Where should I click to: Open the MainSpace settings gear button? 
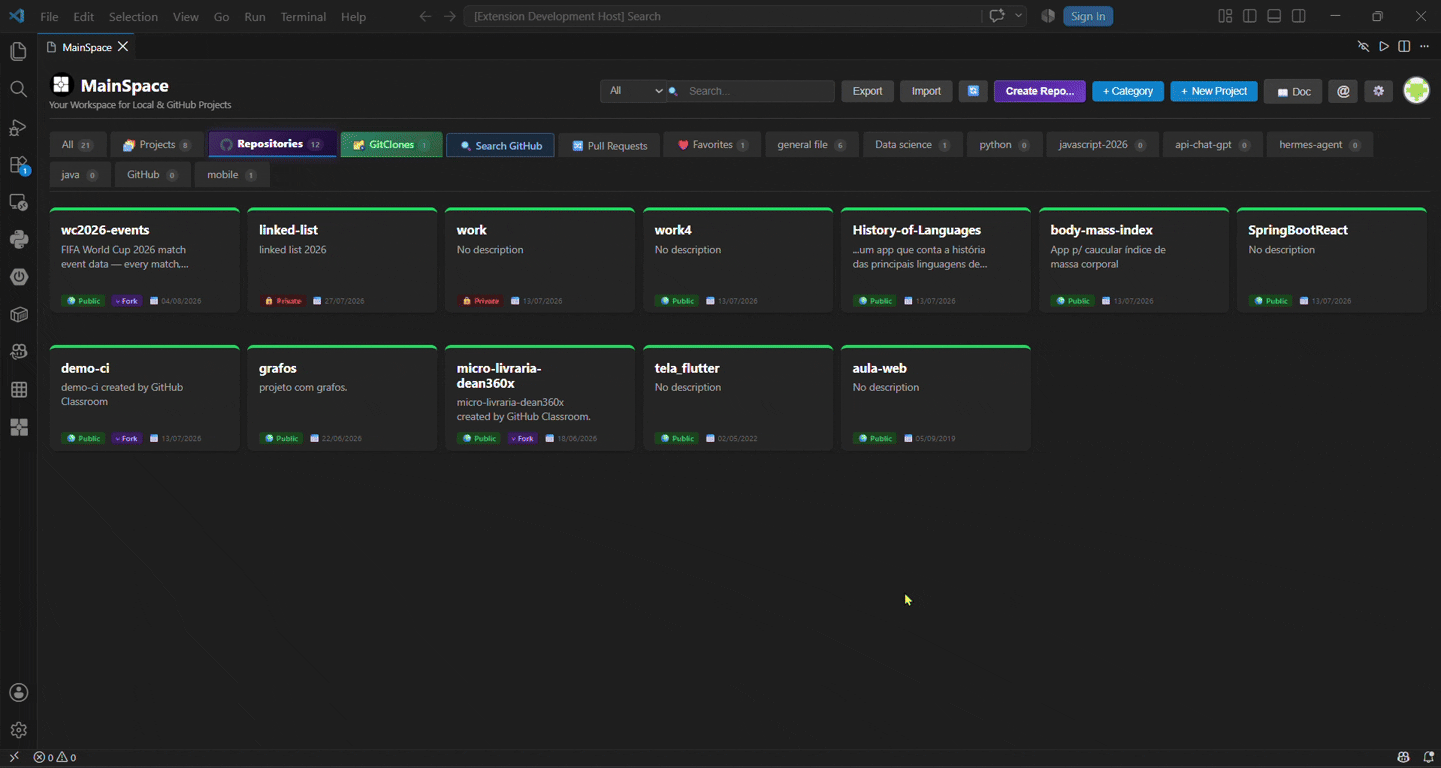[x=1379, y=91]
